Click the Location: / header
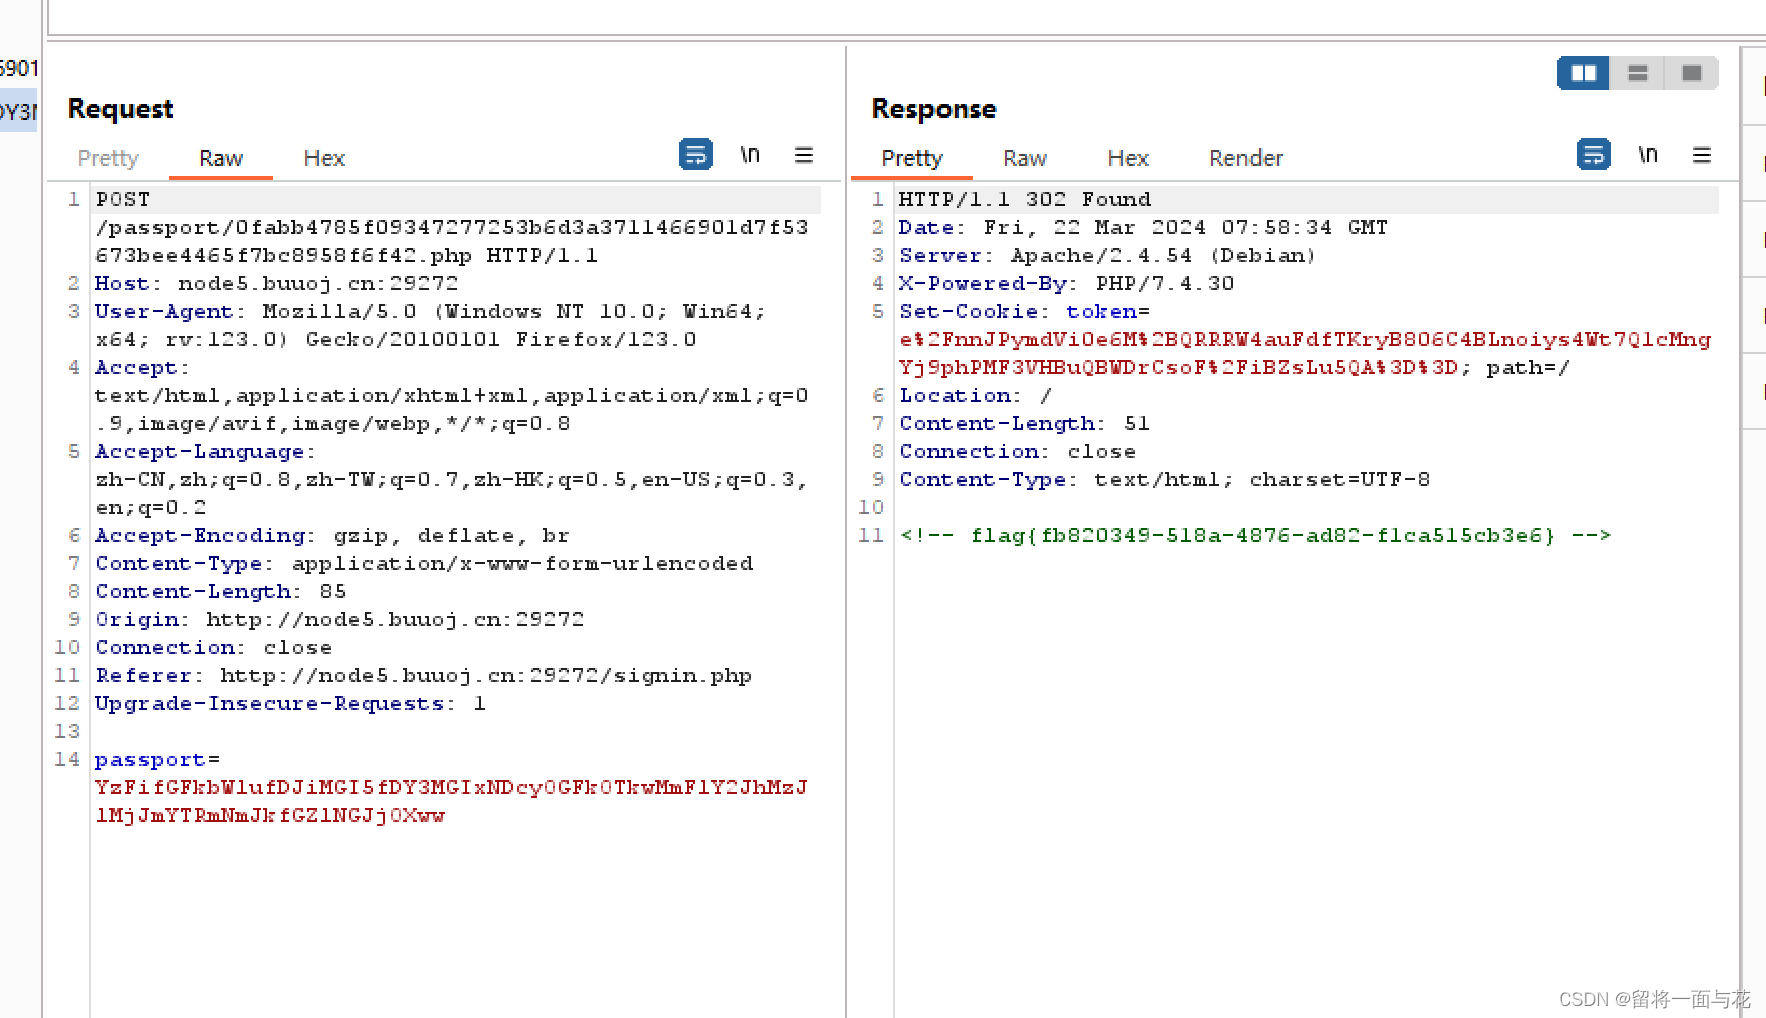Viewport: 1766px width, 1018px height. click(975, 395)
